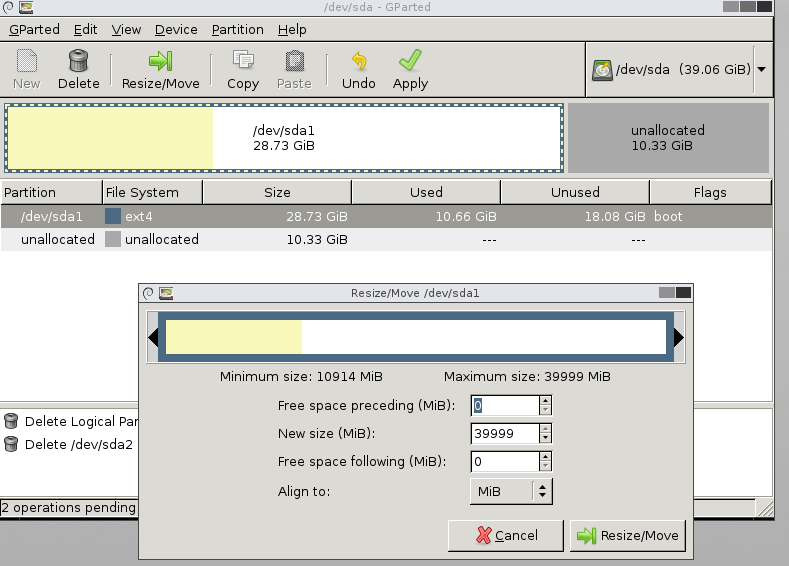Image resolution: width=789 pixels, height=566 pixels.
Task: Click the /dev/sda1 block in disk map
Action: pos(284,138)
